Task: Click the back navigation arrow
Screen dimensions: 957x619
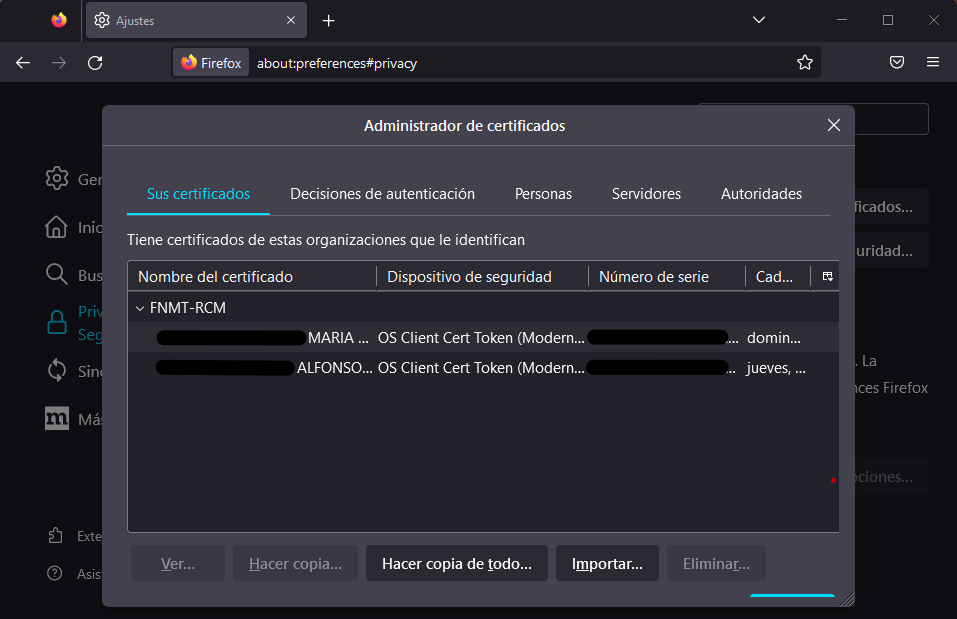Action: 23,63
